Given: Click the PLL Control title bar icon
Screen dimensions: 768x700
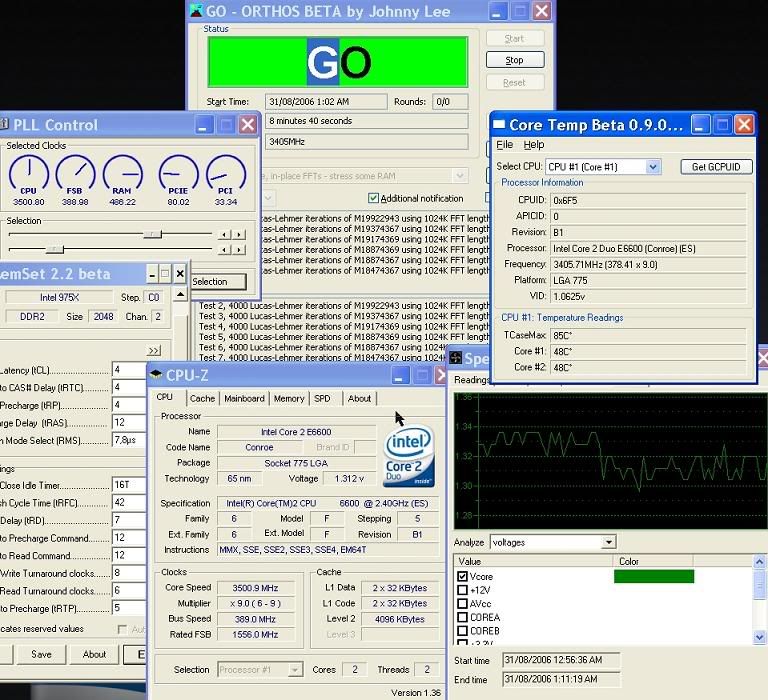Looking at the screenshot, I should pyautogui.click(x=4, y=124).
